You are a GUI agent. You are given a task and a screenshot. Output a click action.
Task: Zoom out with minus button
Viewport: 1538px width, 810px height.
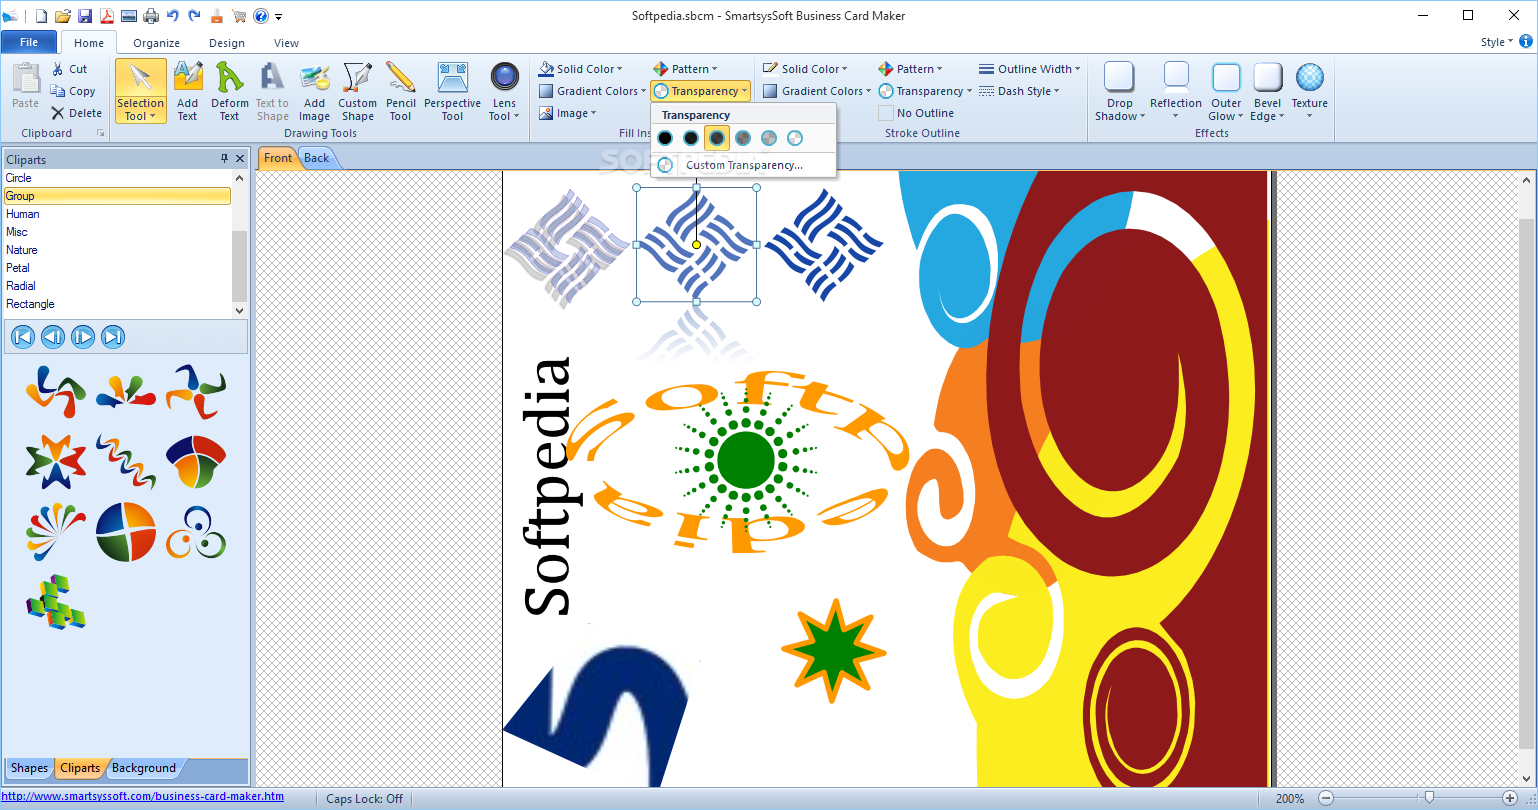click(x=1326, y=798)
